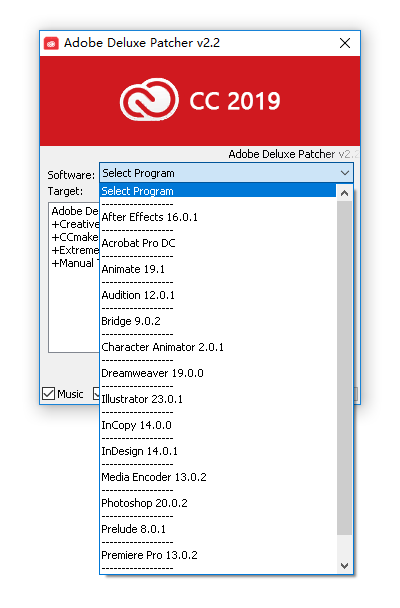Pick Audition 12.0.1 in dropdown list
This screenshot has height=608, width=400.
point(218,295)
